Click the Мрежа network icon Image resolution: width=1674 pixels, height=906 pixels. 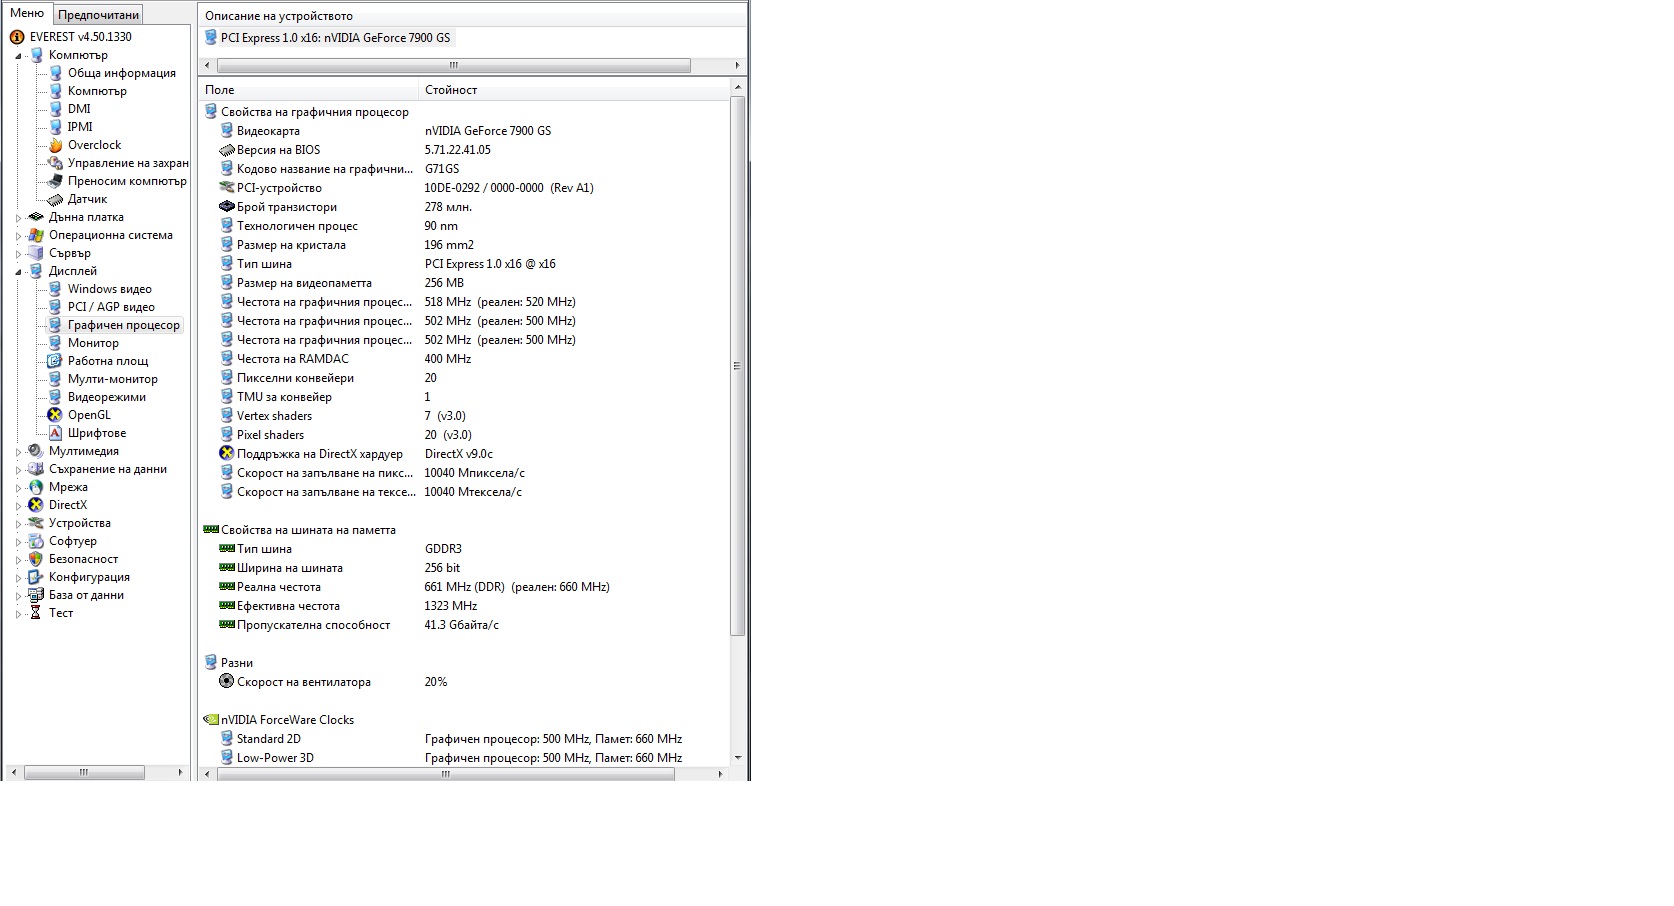point(36,487)
